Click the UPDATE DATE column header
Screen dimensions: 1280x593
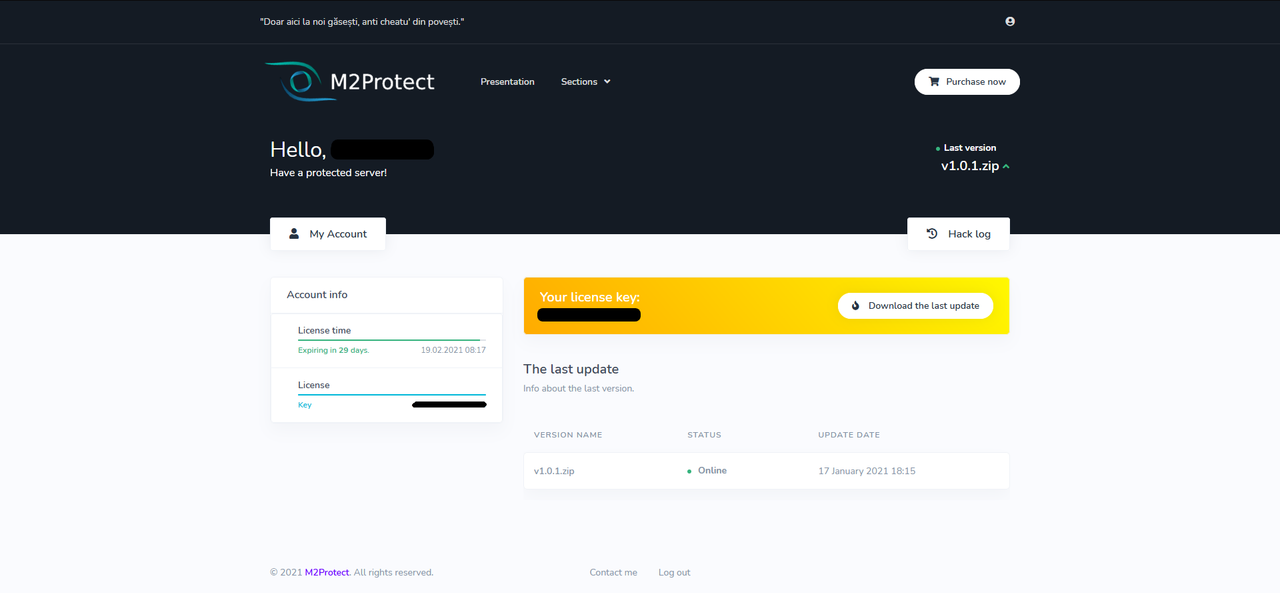pos(849,435)
